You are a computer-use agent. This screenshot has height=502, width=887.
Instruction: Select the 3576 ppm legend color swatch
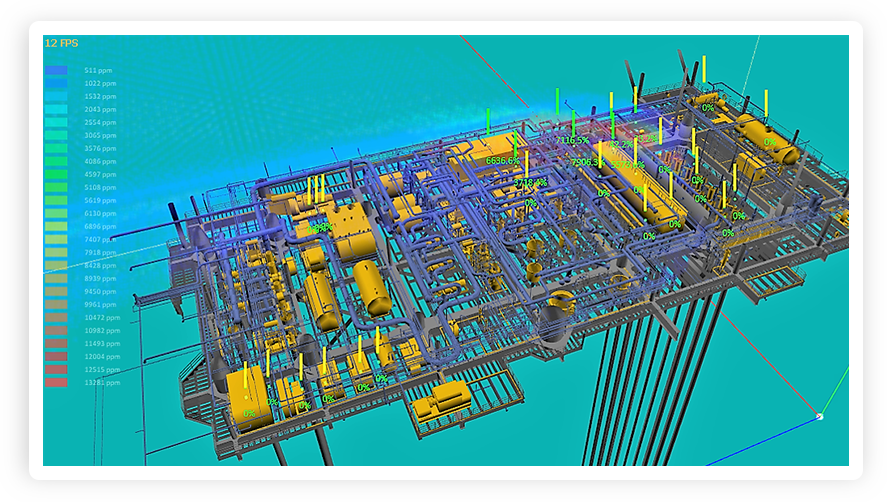pyautogui.click(x=56, y=148)
